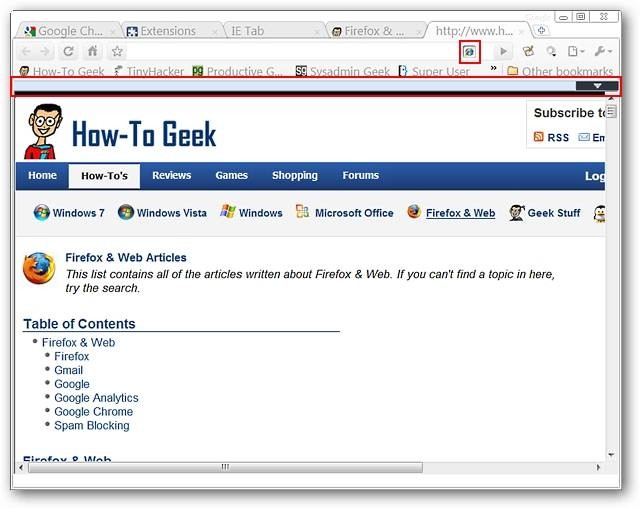640x508 pixels.
Task: Click the horizontal scrollbar thumb
Action: click(x=225, y=467)
